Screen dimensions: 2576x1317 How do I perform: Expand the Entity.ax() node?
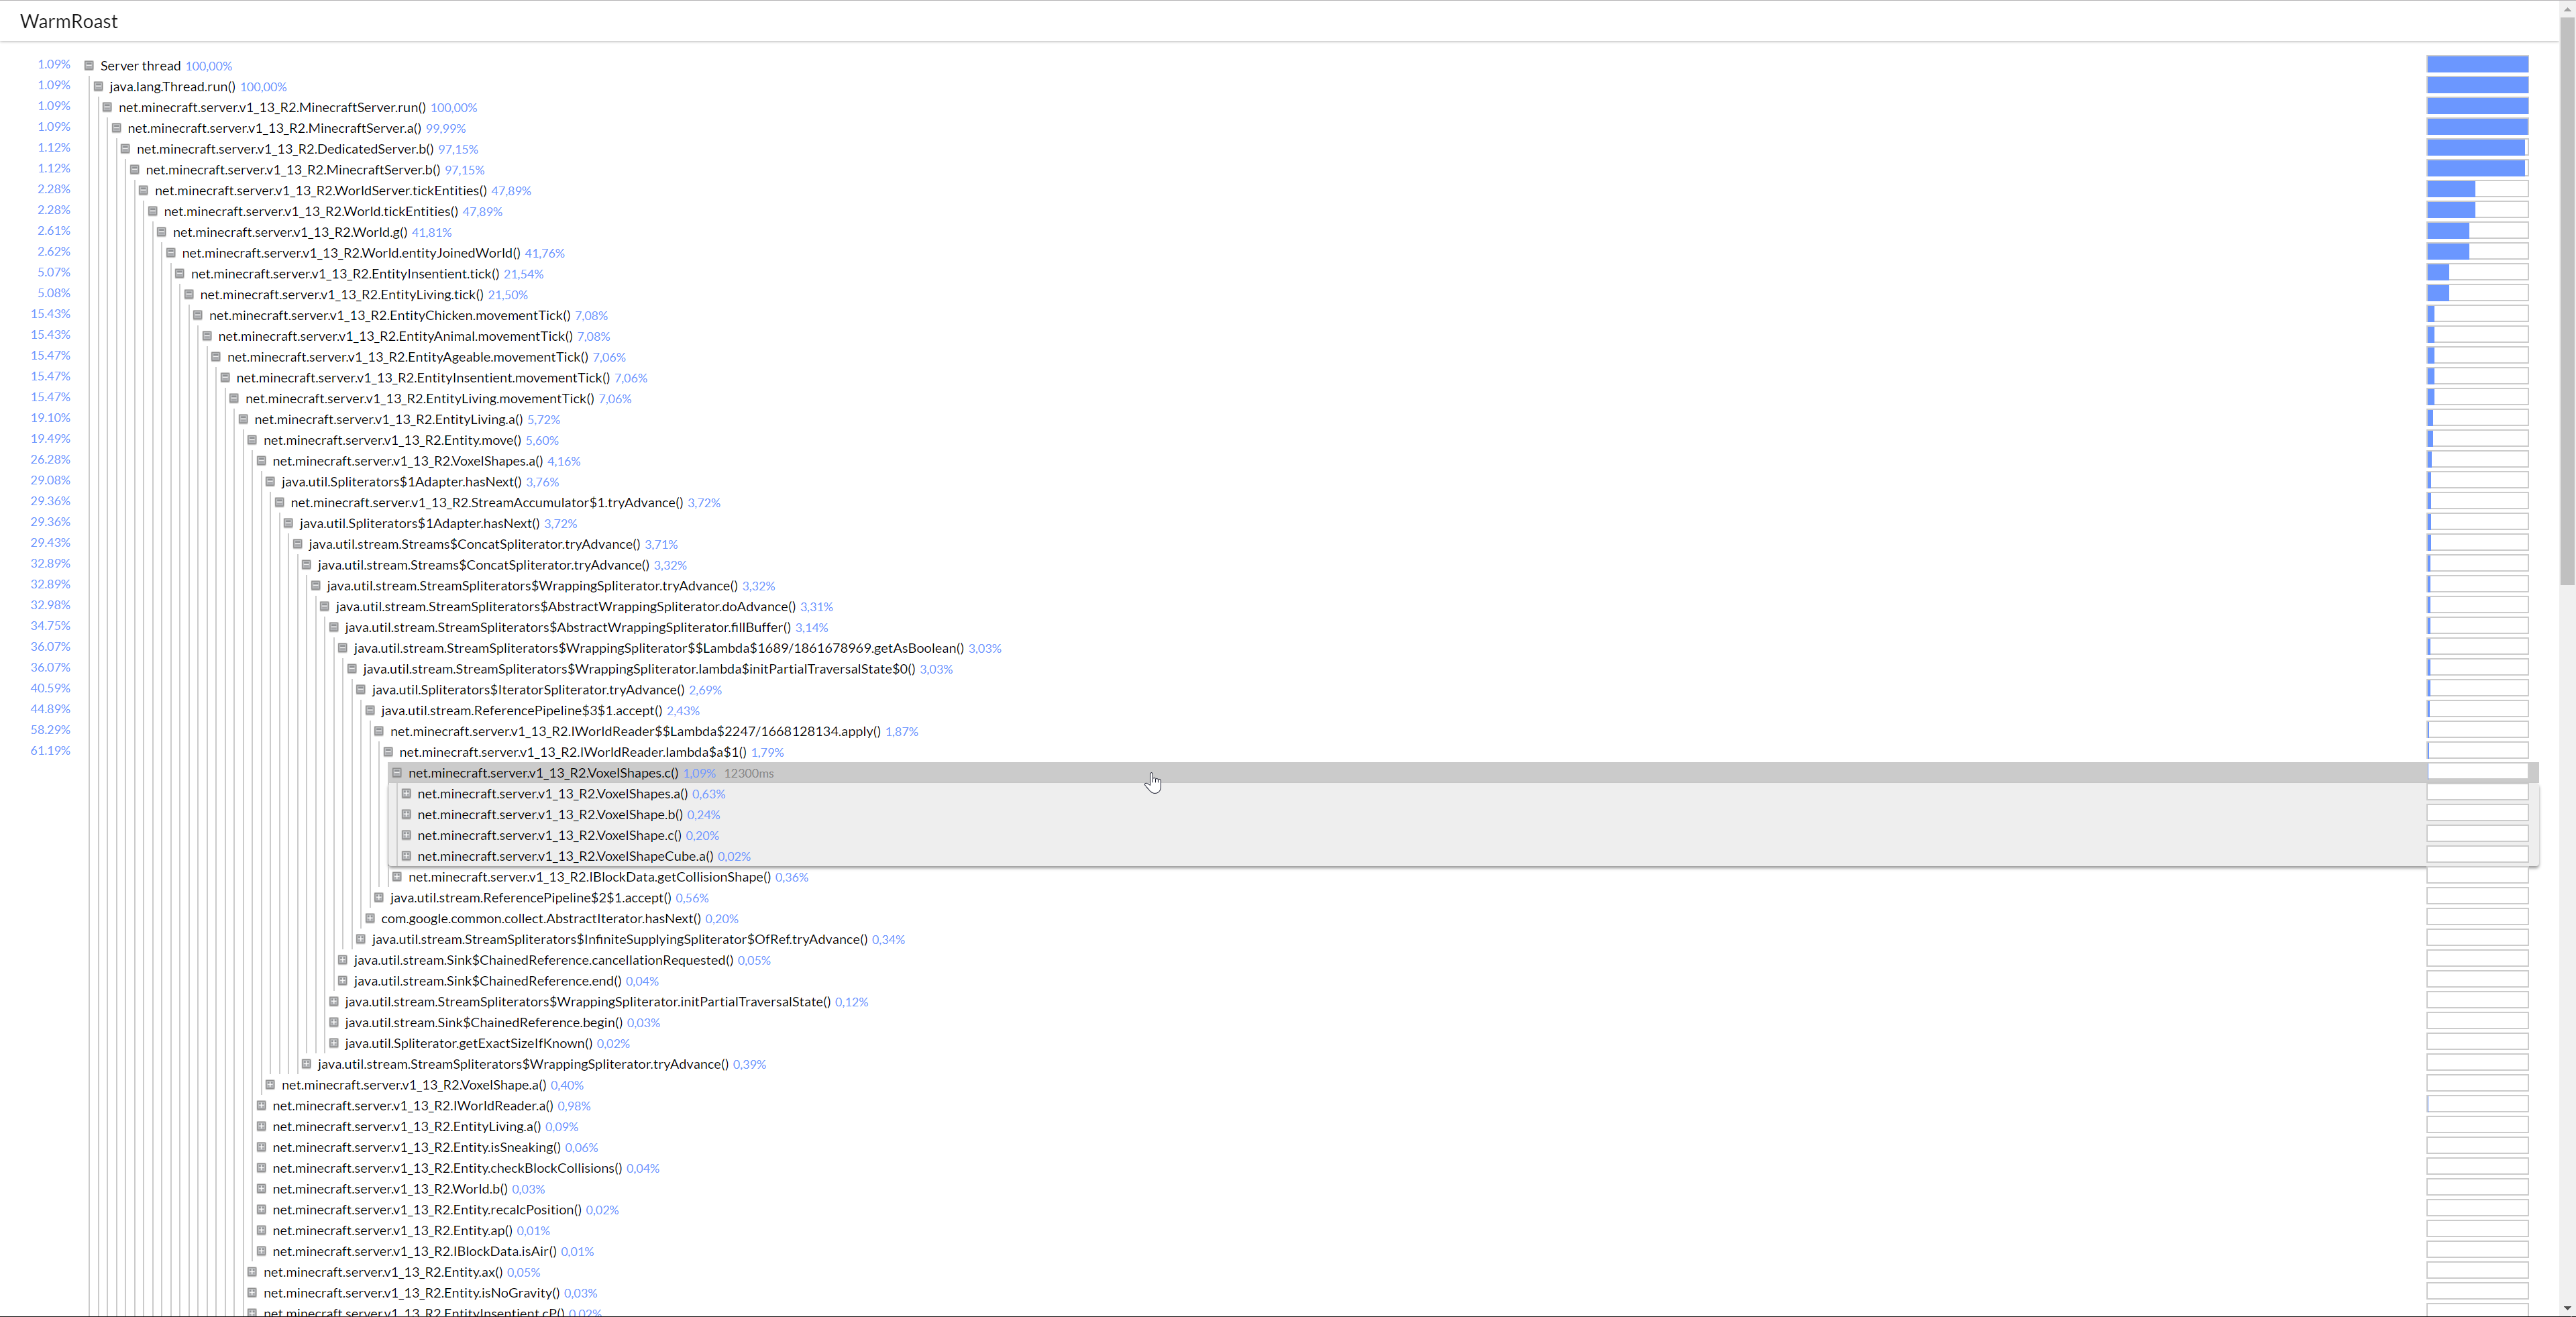coord(251,1272)
